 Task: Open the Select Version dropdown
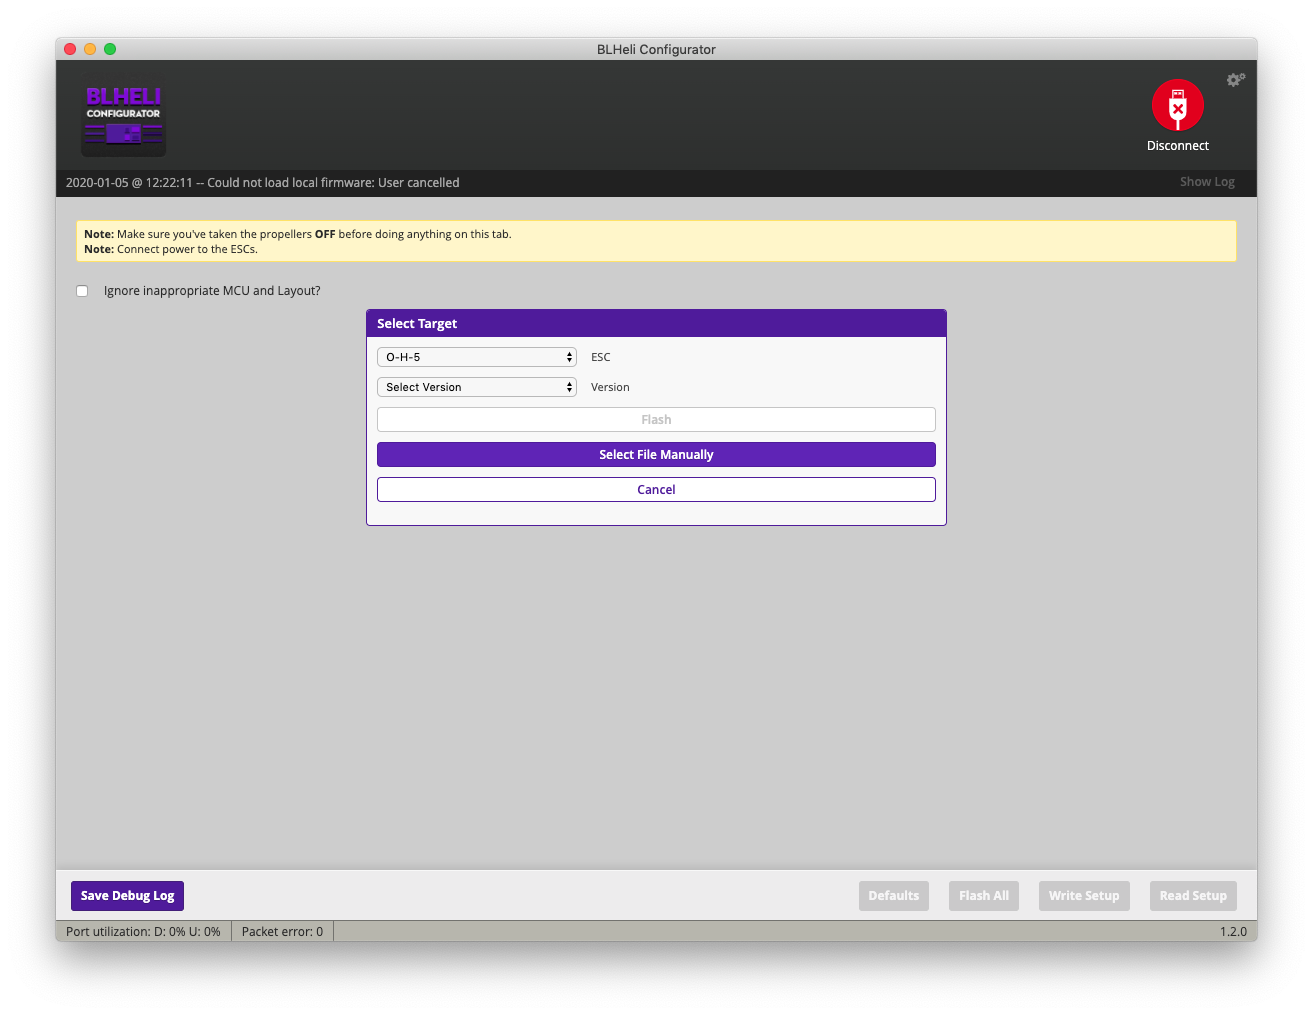(477, 387)
